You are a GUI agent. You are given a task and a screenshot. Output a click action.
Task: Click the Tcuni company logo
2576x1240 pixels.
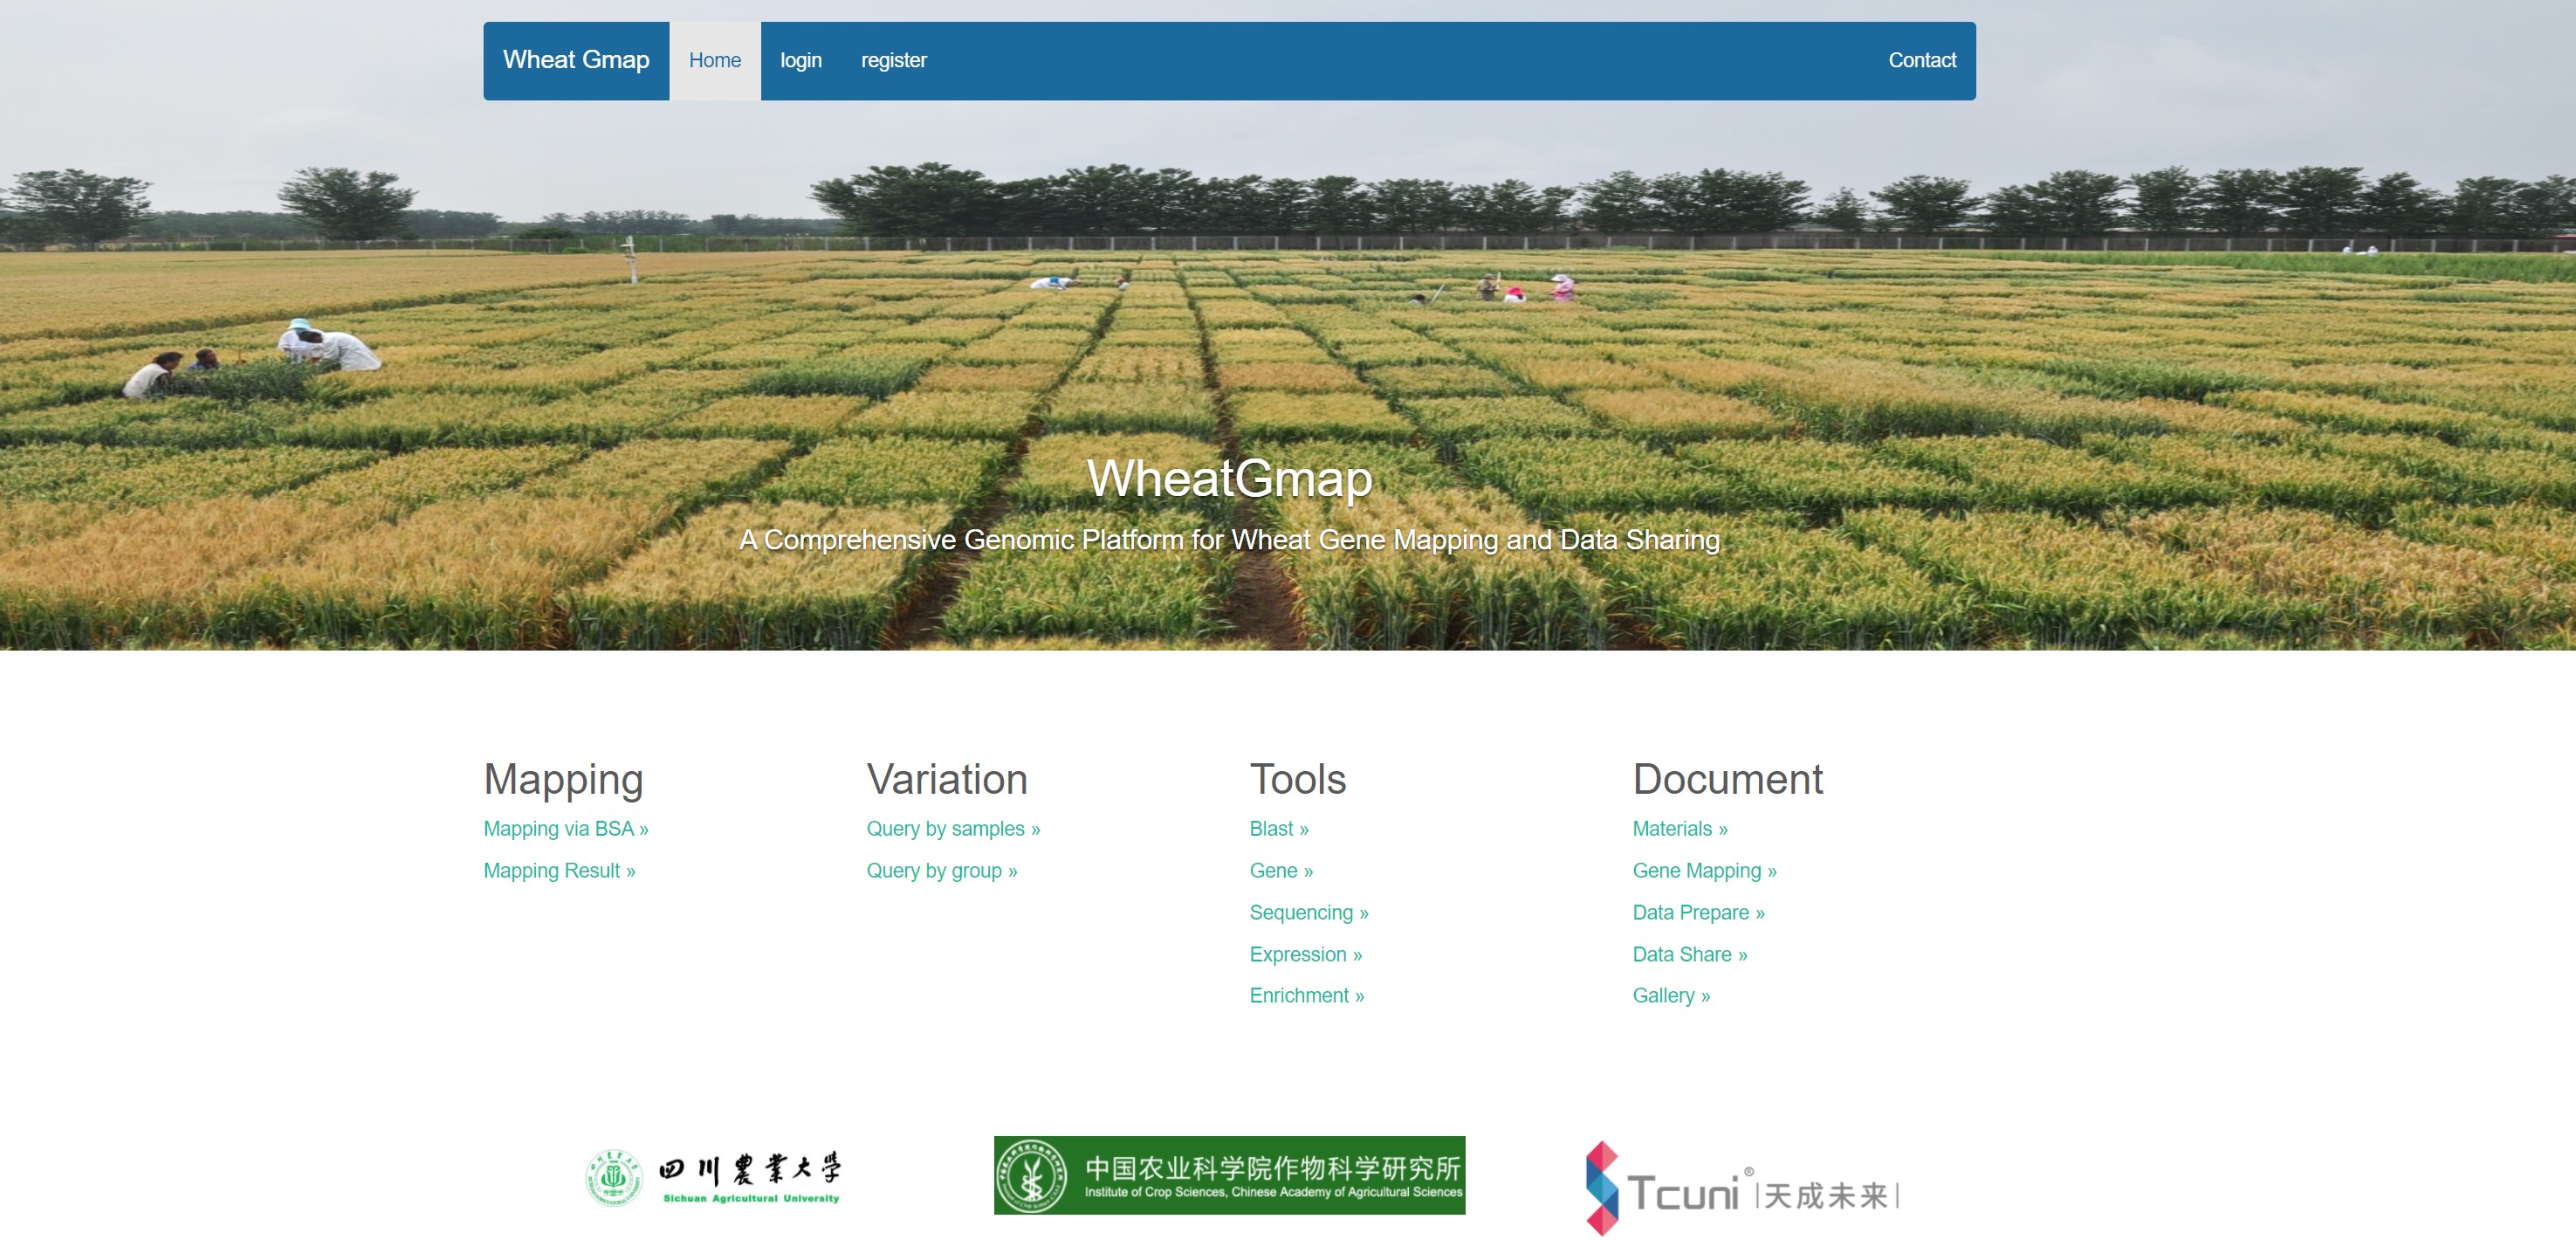click(1741, 1188)
